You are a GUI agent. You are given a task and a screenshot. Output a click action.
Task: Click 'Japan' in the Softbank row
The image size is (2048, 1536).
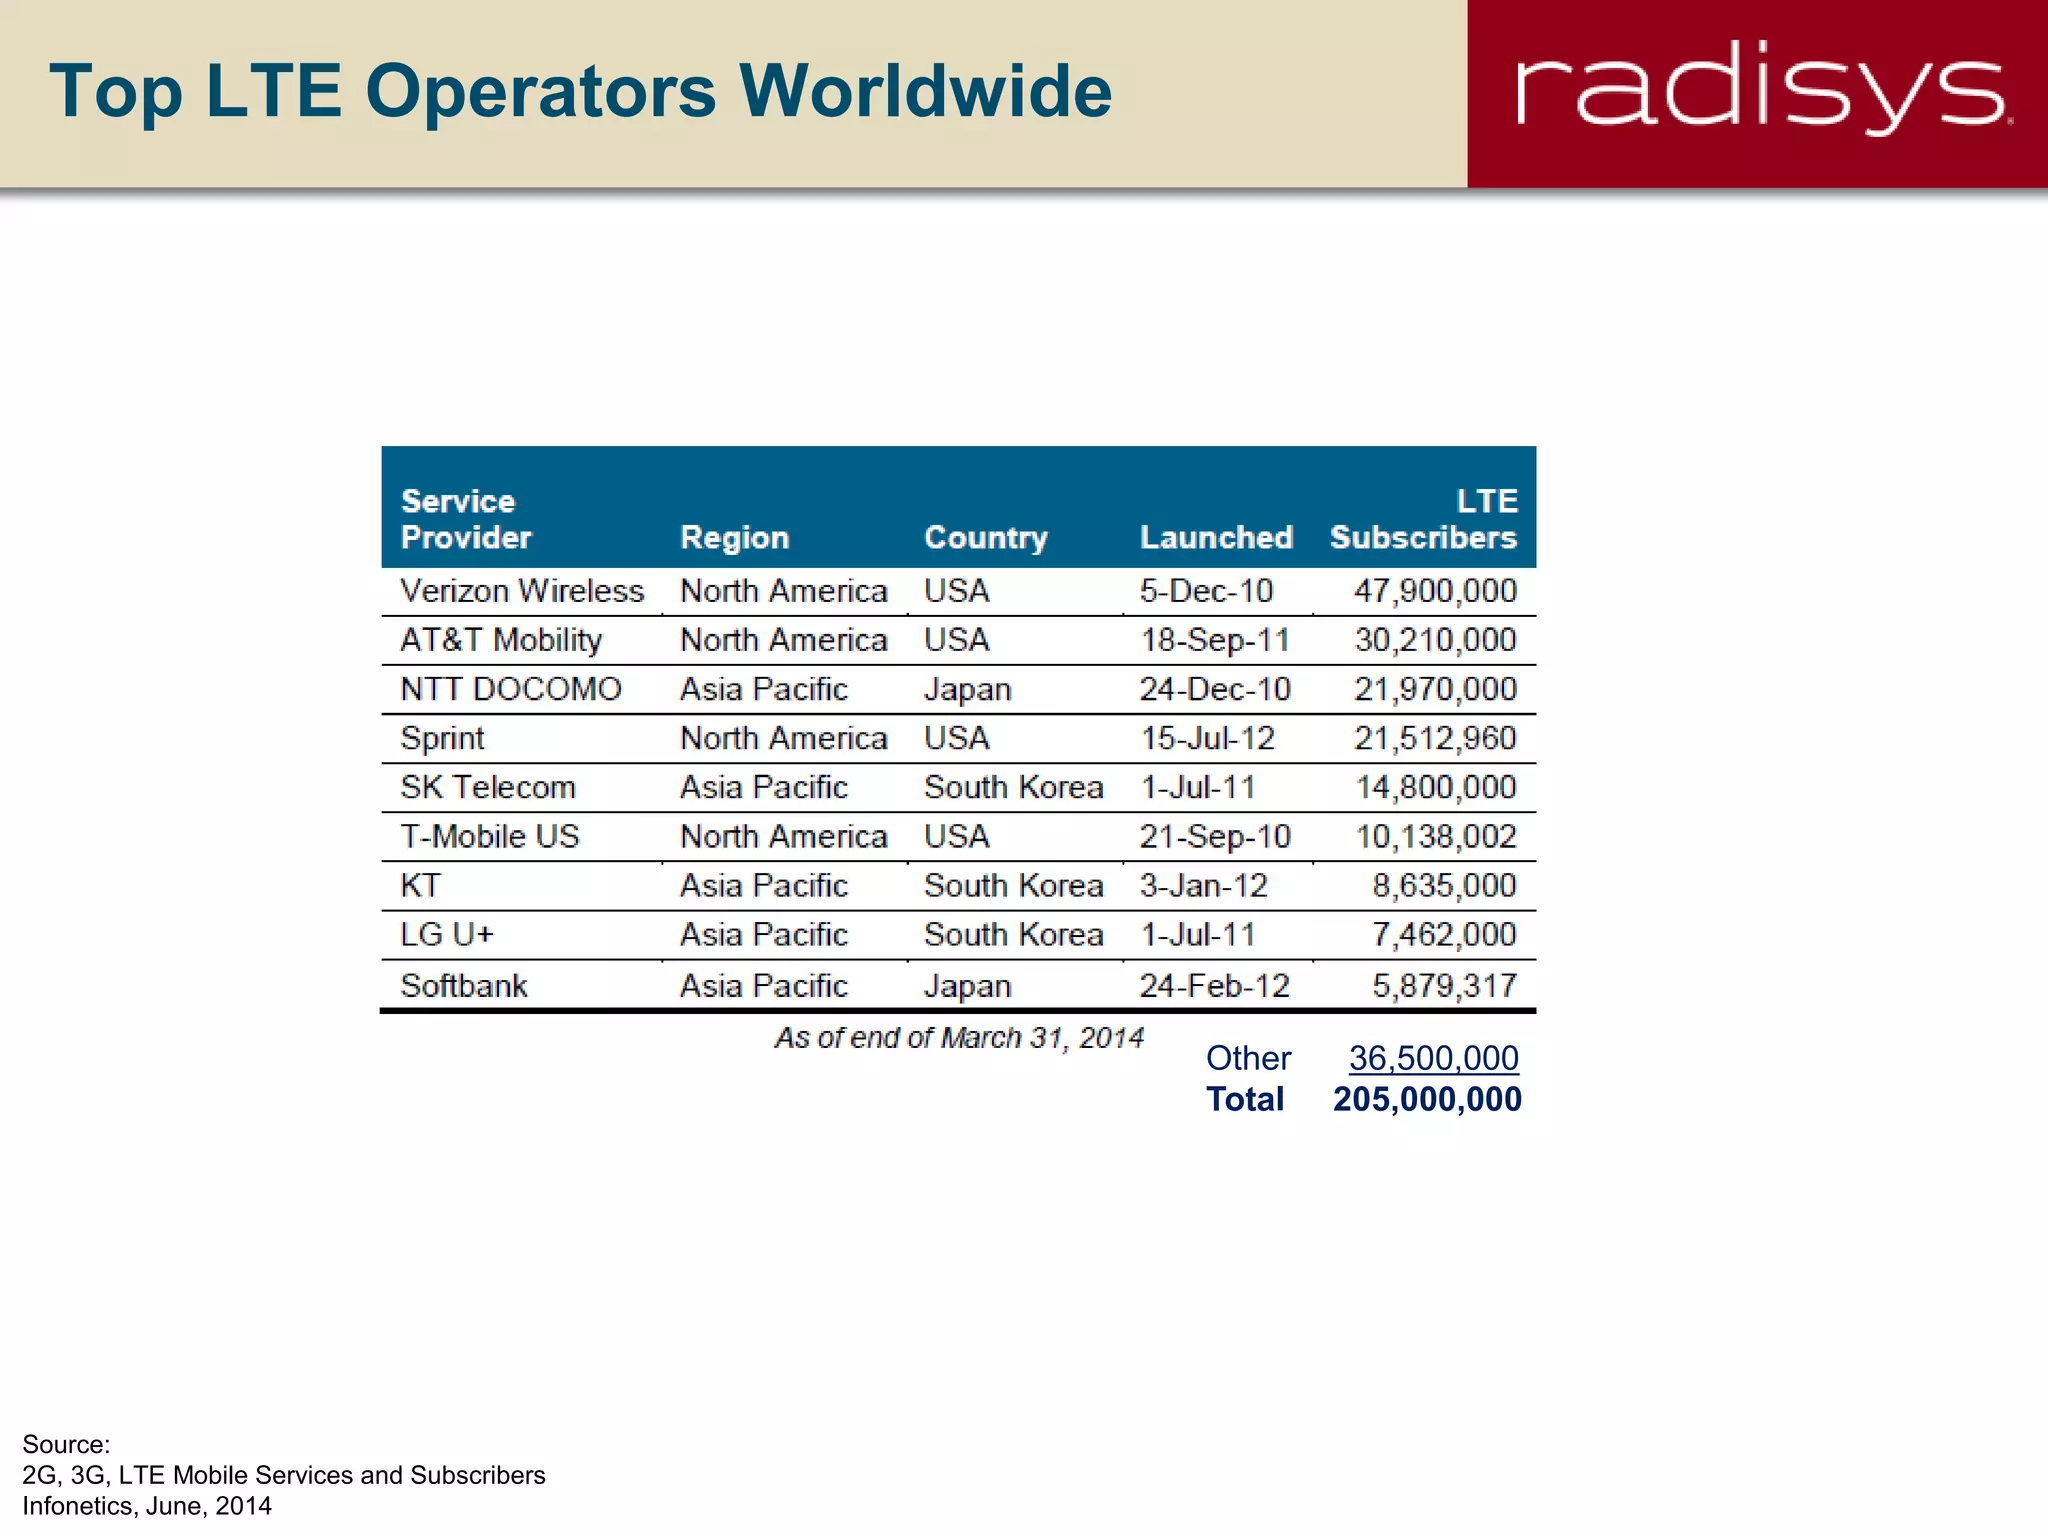click(x=968, y=987)
